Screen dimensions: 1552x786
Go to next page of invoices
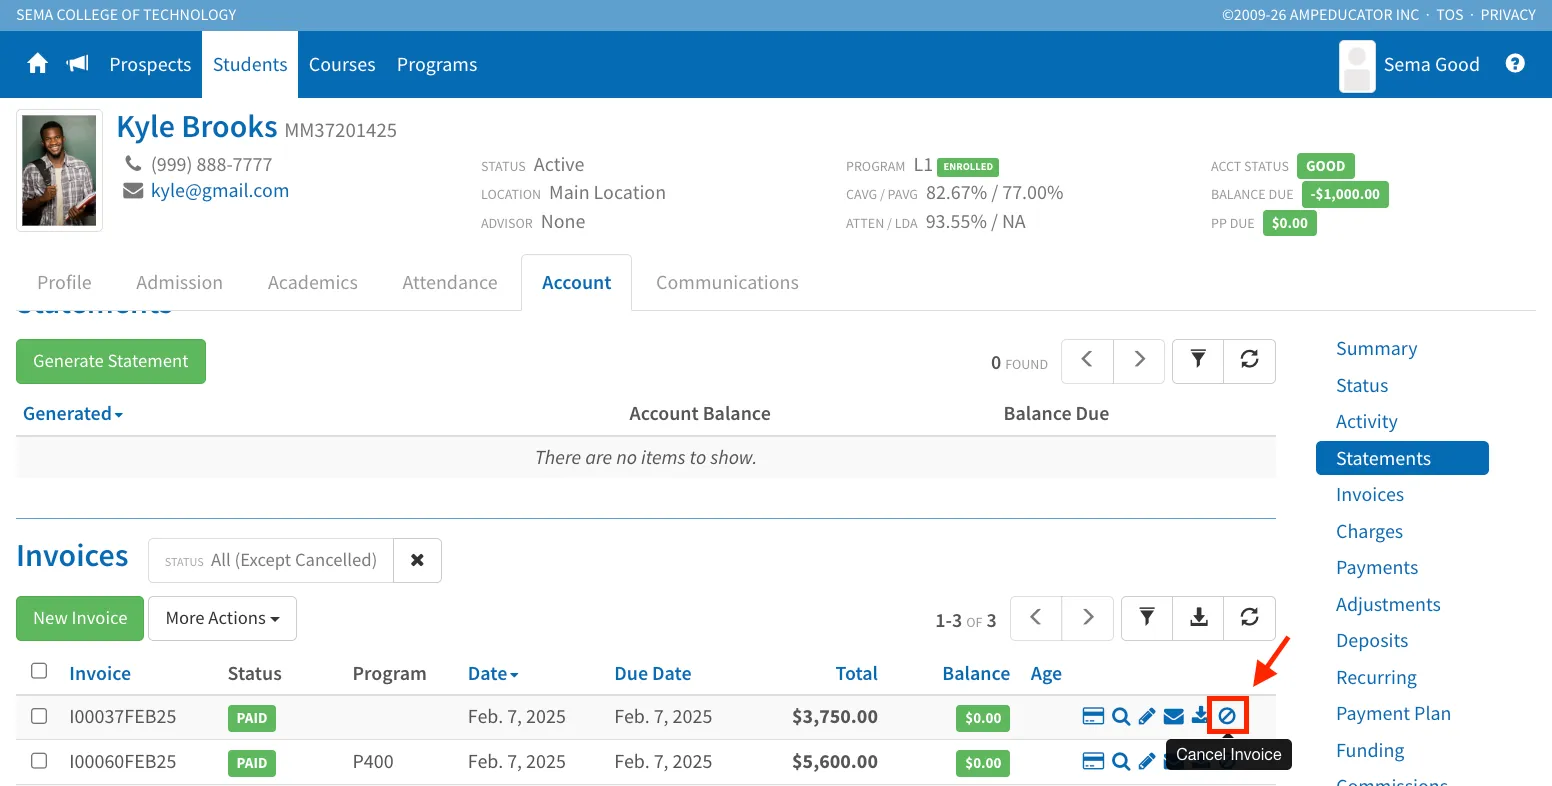pyautogui.click(x=1088, y=618)
